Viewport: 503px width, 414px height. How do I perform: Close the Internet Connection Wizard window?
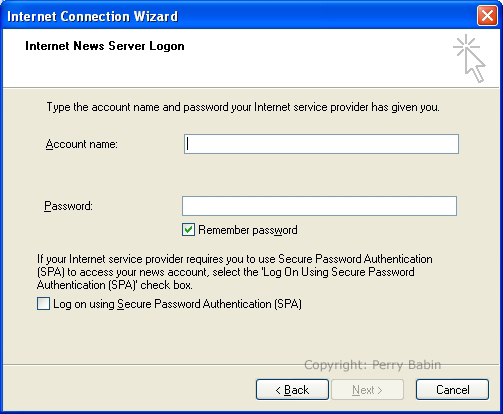pyautogui.click(x=487, y=16)
